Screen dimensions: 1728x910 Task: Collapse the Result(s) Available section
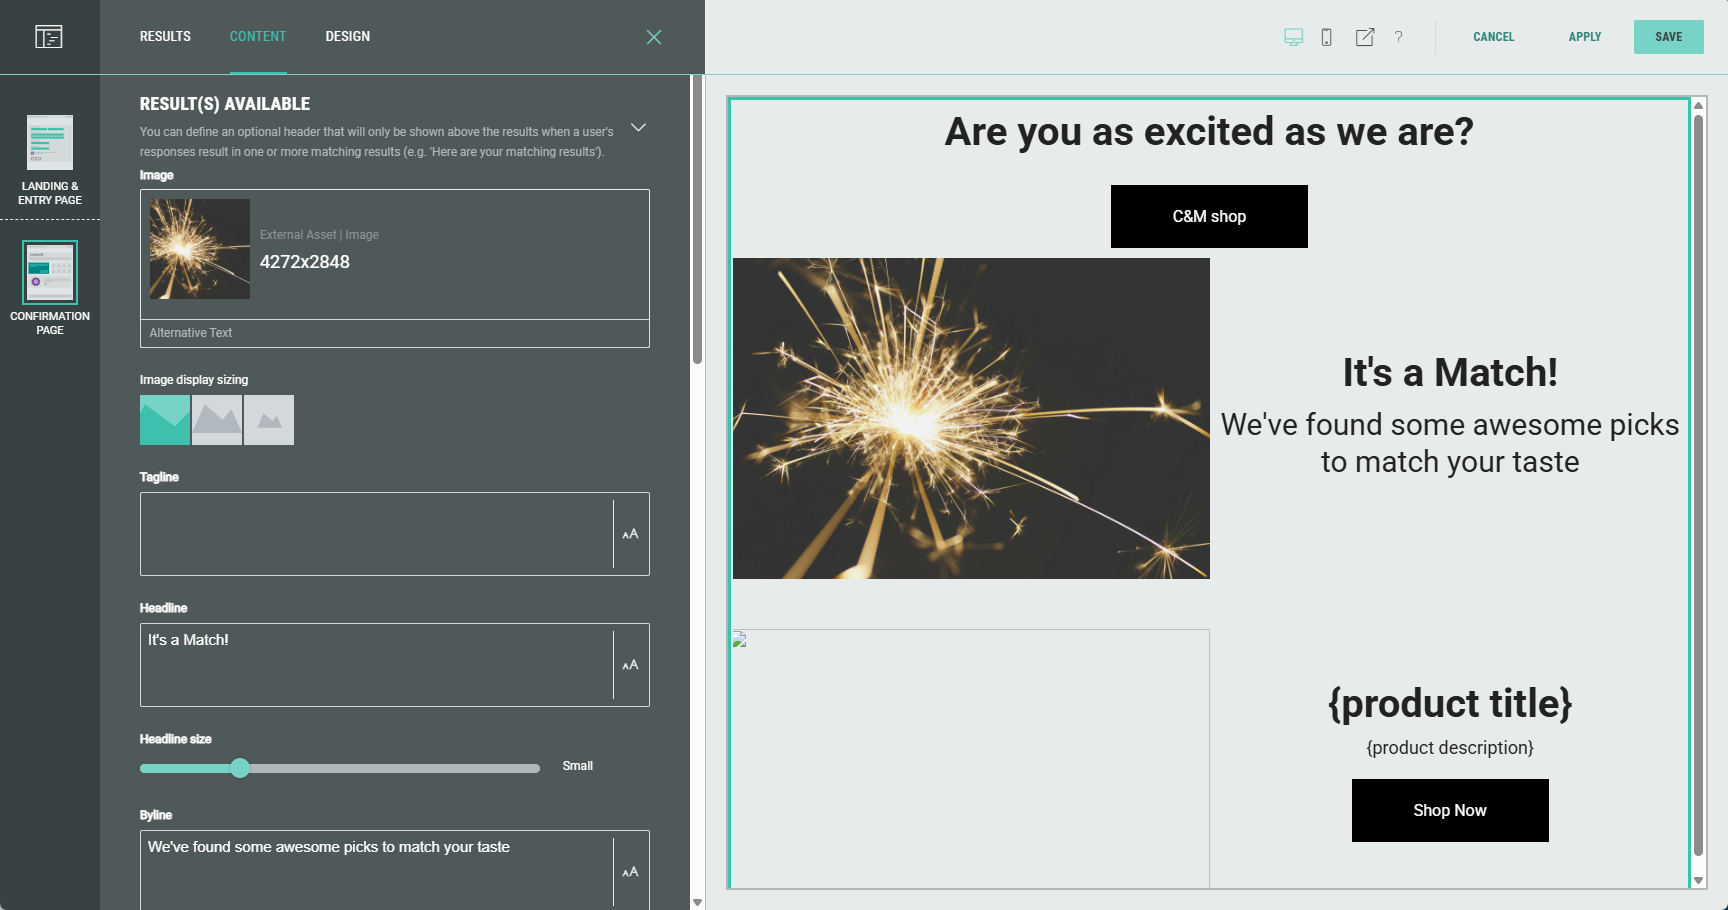pyautogui.click(x=638, y=128)
